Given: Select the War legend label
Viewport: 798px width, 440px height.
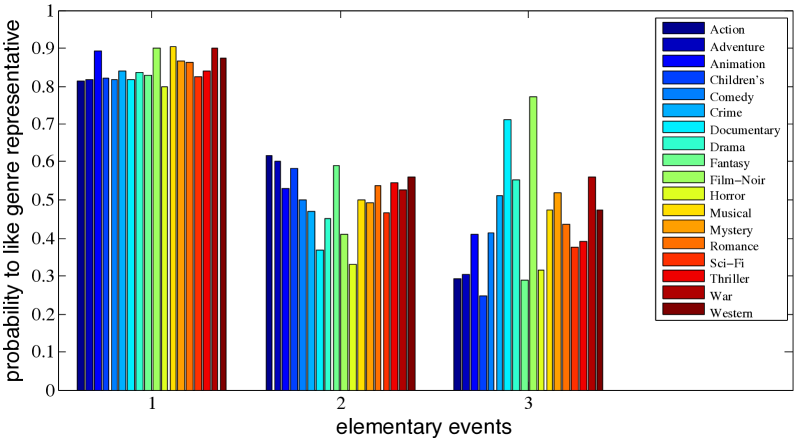Looking at the screenshot, I should (x=721, y=296).
